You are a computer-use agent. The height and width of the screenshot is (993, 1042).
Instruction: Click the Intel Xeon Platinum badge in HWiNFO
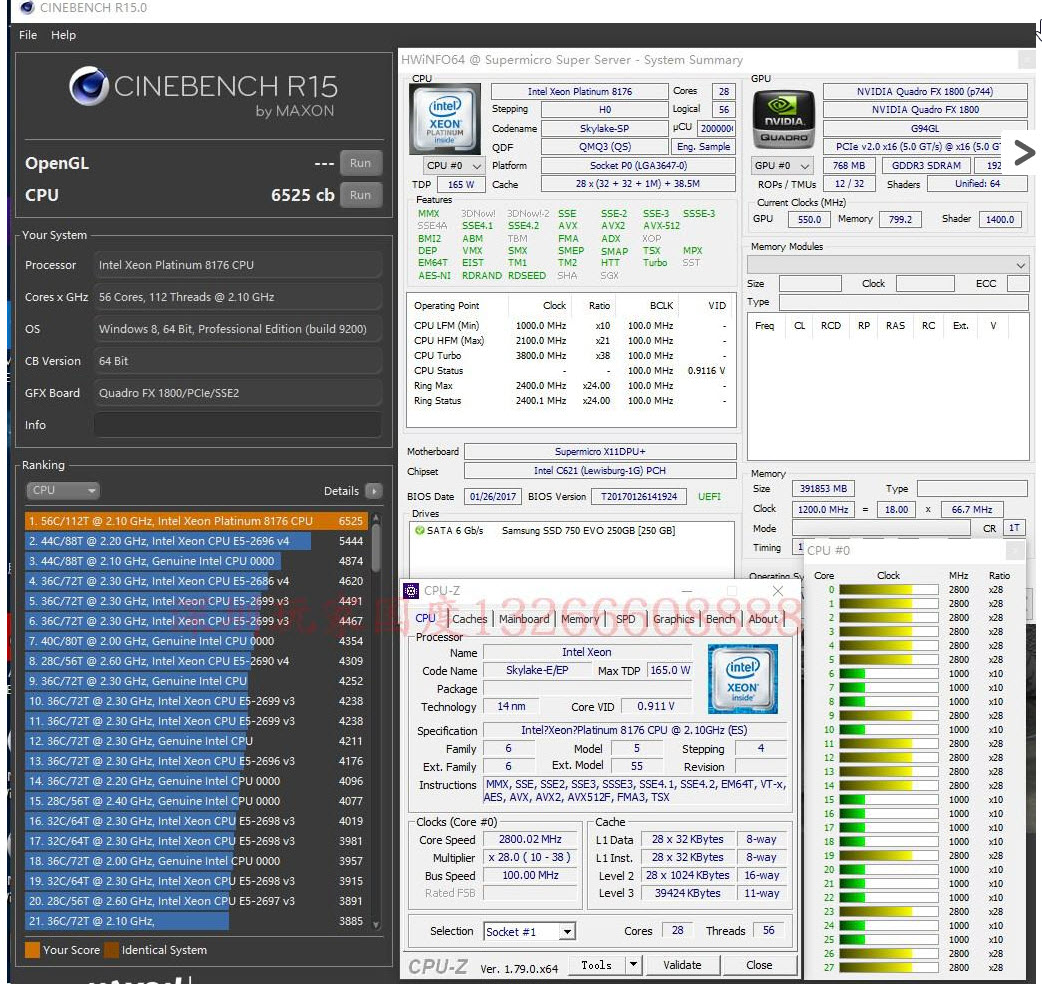coord(444,119)
